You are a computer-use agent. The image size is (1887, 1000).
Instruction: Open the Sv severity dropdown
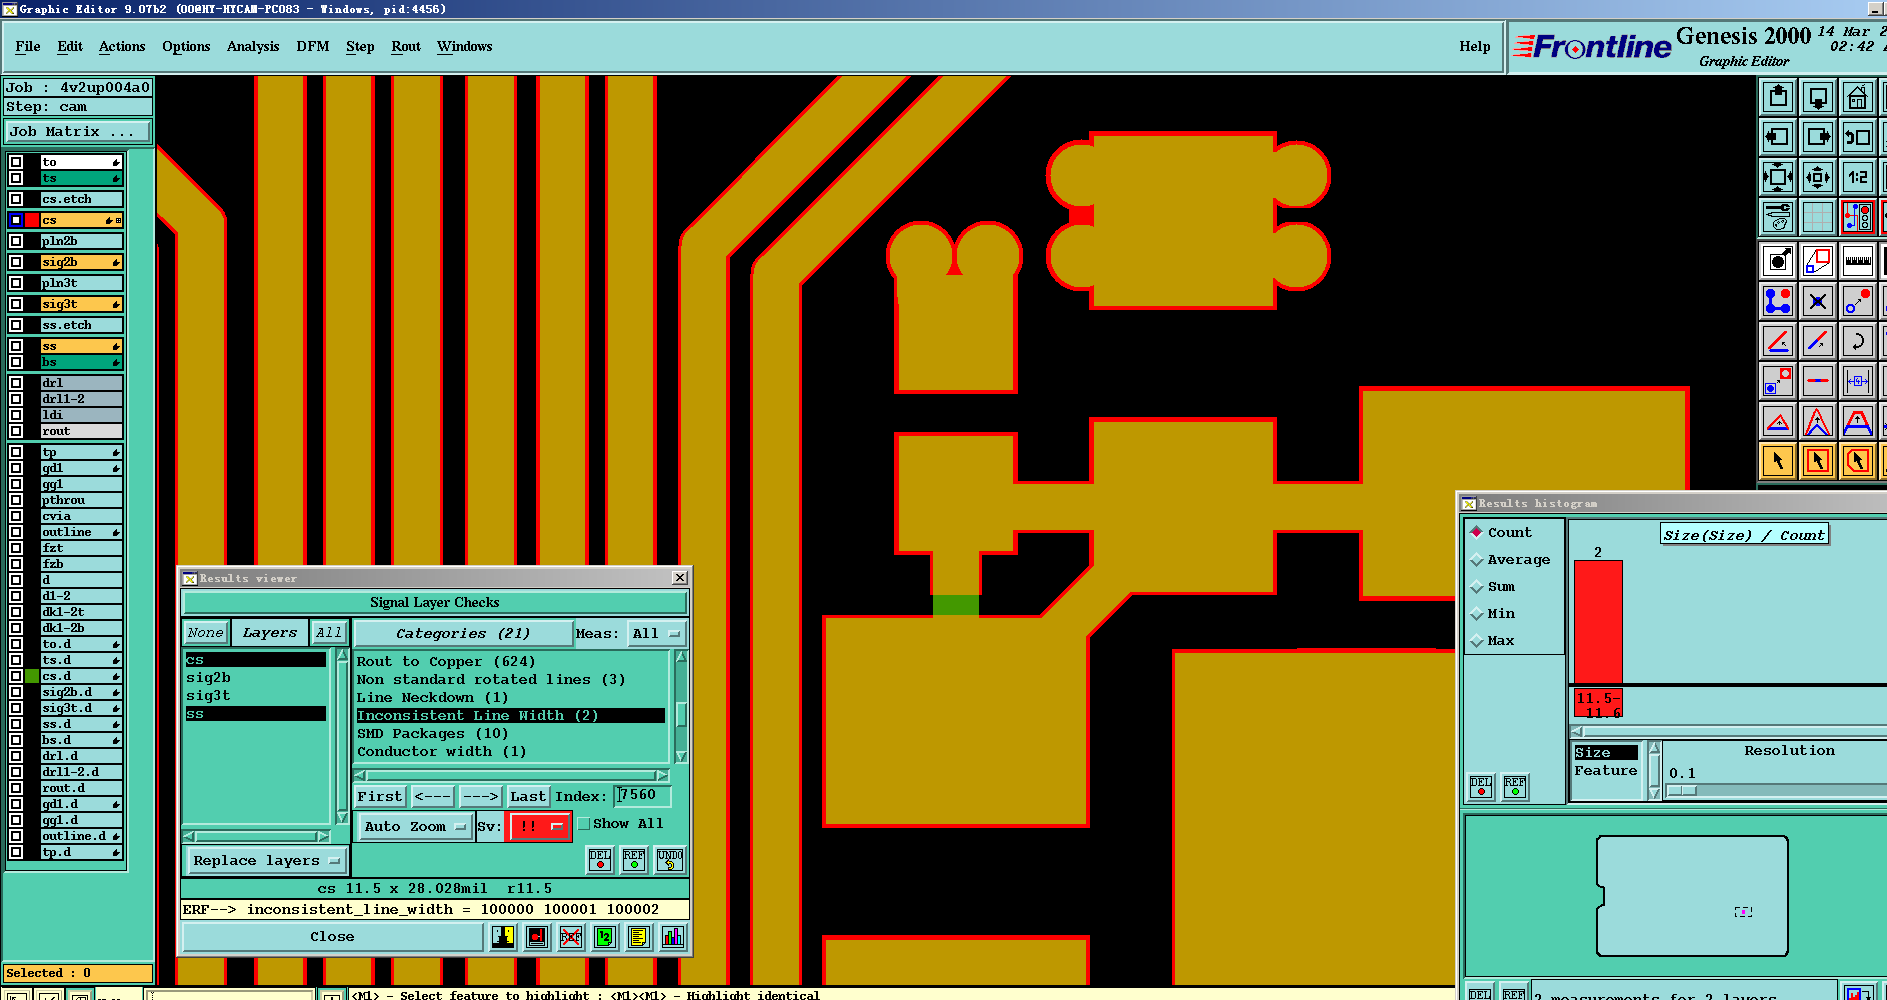(x=539, y=826)
